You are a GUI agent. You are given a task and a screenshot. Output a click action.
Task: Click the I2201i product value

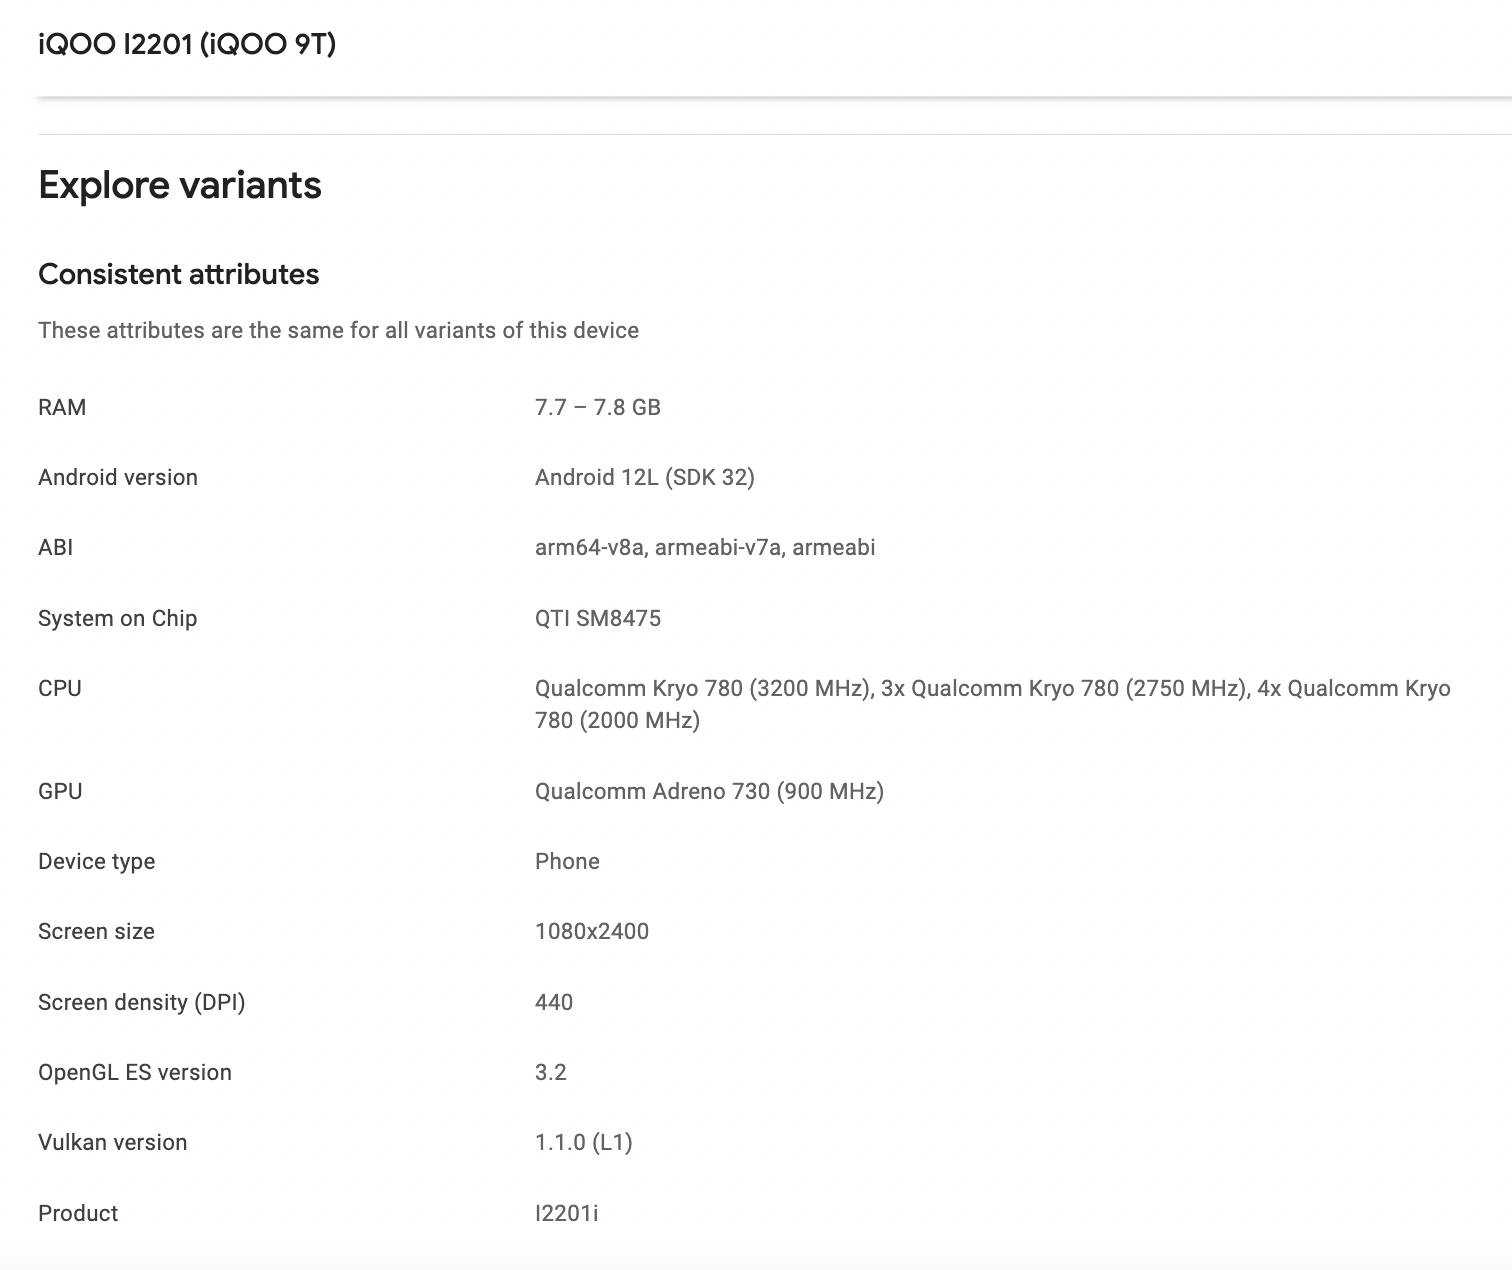click(x=566, y=1213)
